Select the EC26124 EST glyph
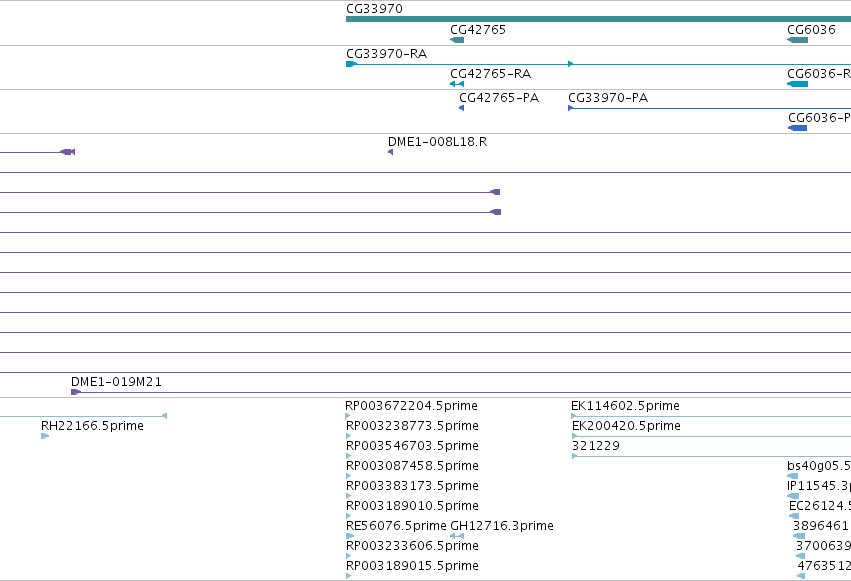This screenshot has height=581, width=851. 794,516
